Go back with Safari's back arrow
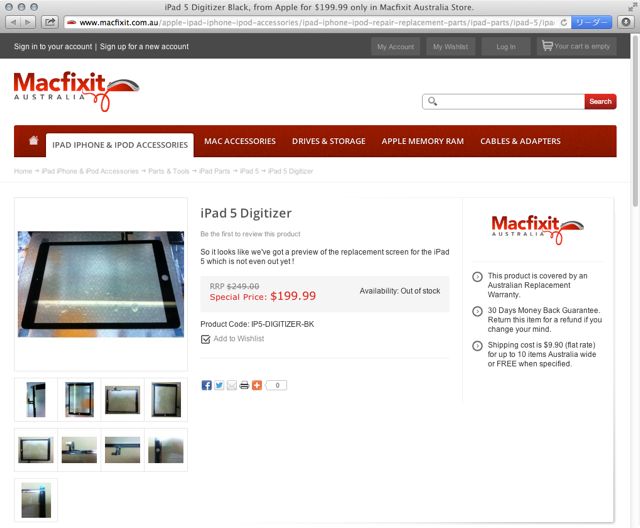The height and width of the screenshot is (528, 640). coord(13,22)
